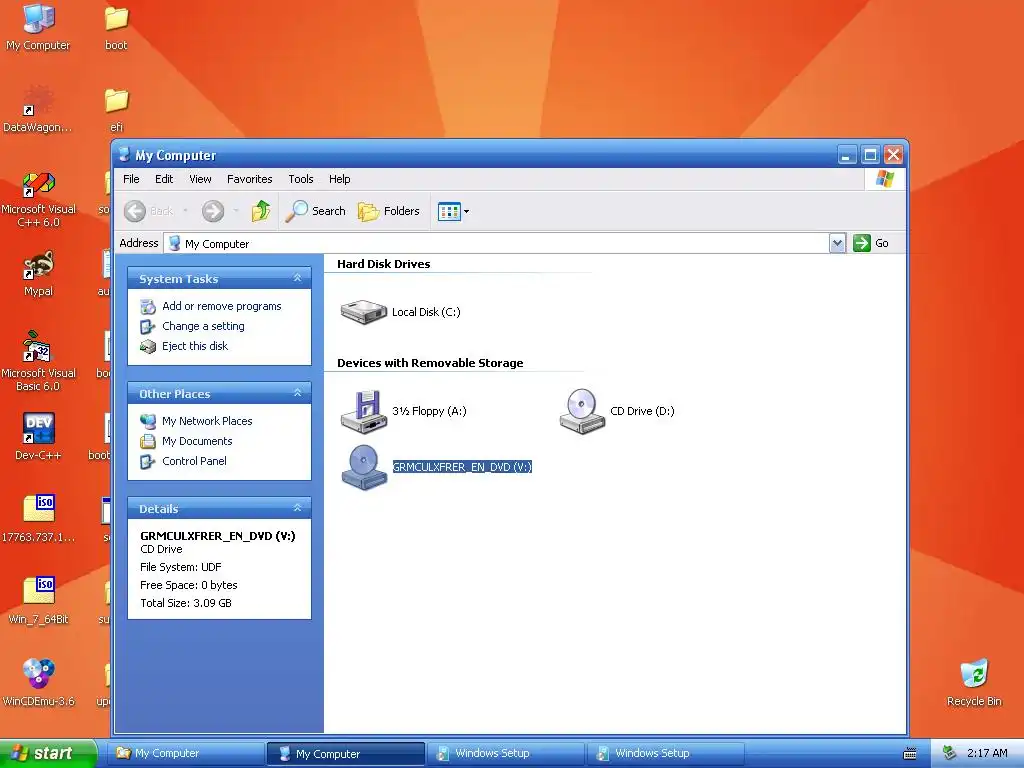Click the Safely Remove Hardware tray icon
The width and height of the screenshot is (1024, 768).
pos(950,754)
